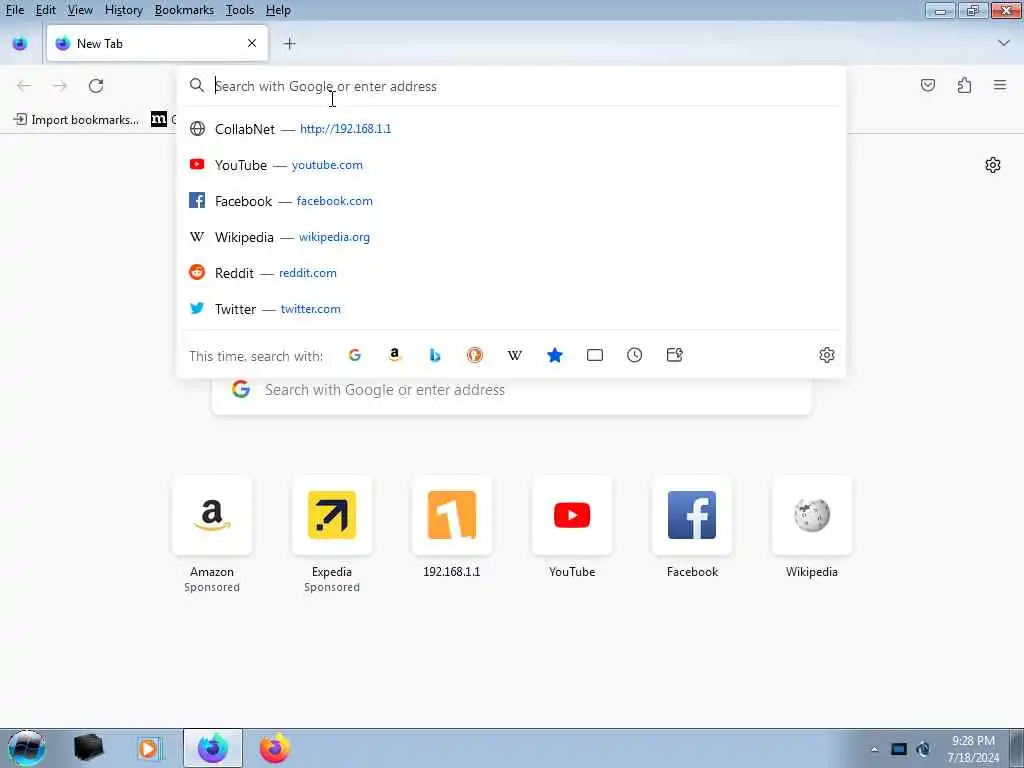This screenshot has width=1024, height=768.
Task: Close the New Tab tab
Action: click(252, 43)
